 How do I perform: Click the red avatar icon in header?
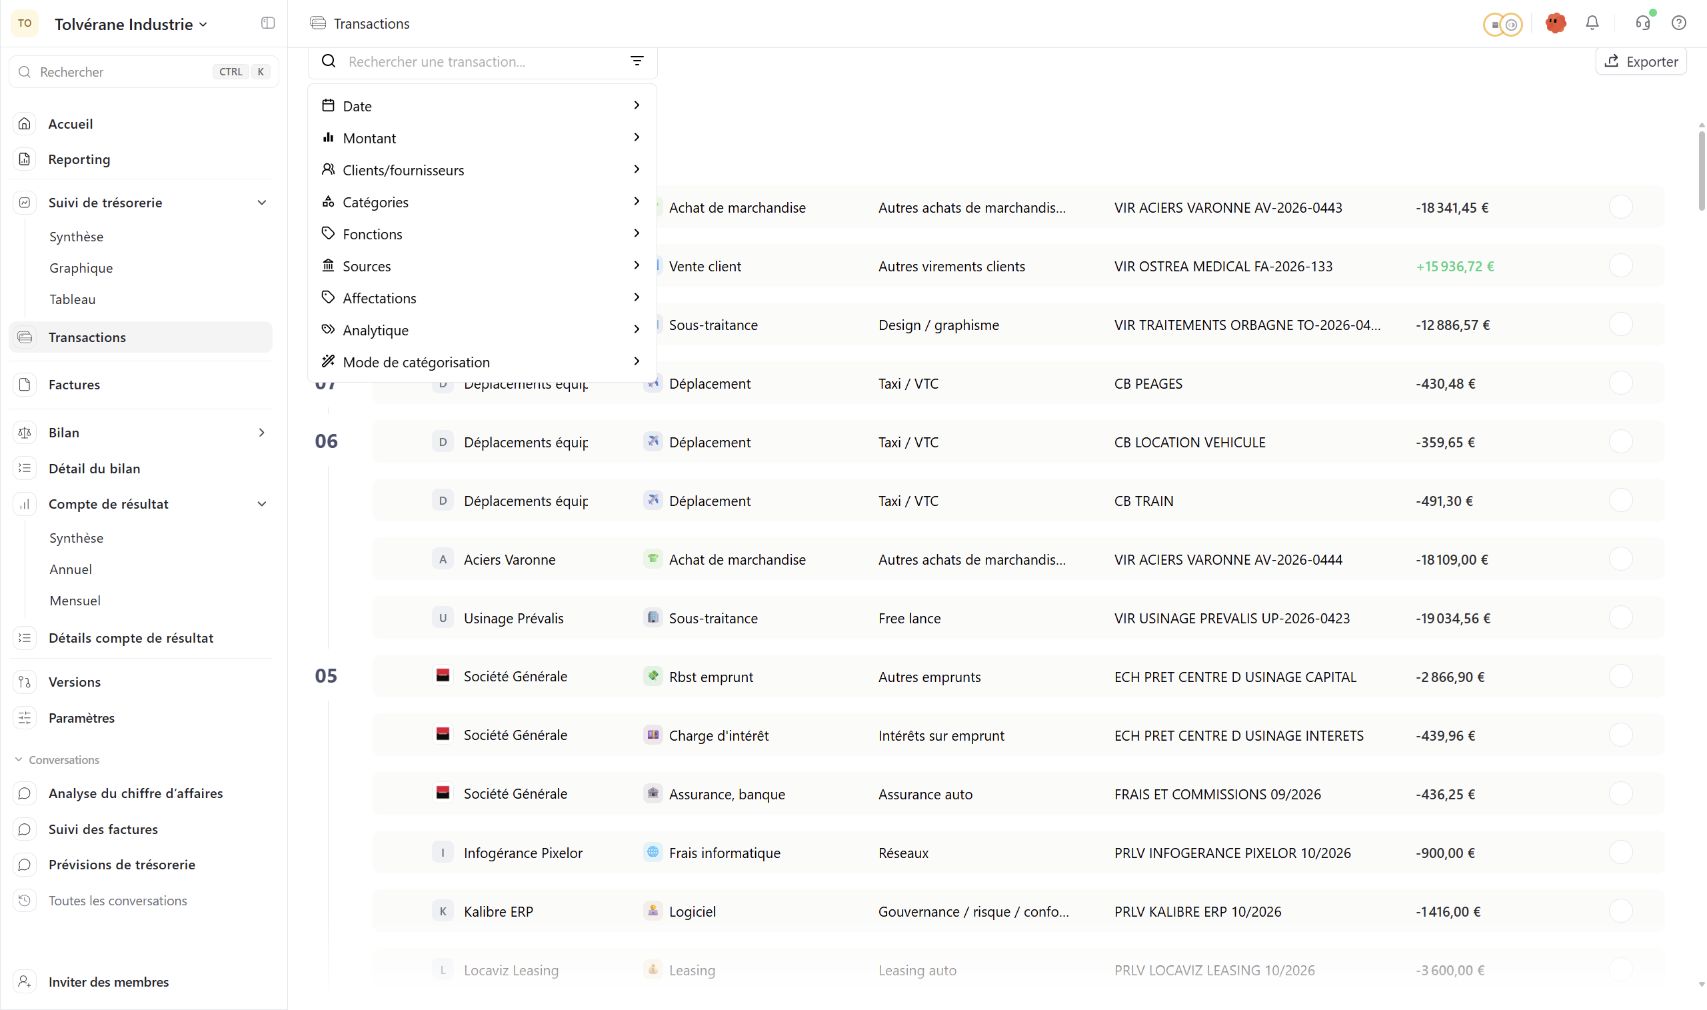click(x=1555, y=23)
